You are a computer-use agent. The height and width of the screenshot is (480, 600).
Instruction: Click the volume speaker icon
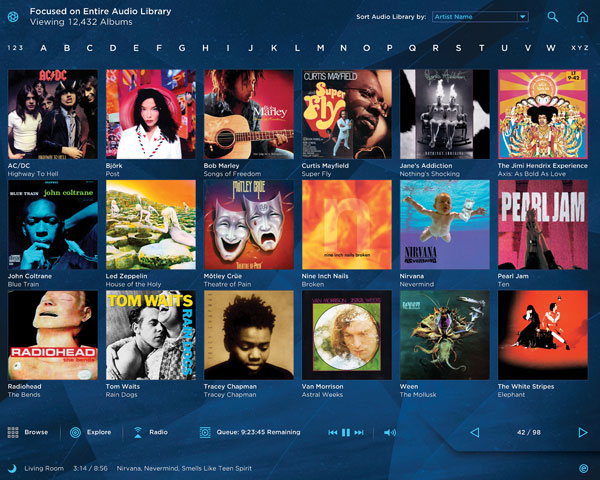click(x=390, y=433)
